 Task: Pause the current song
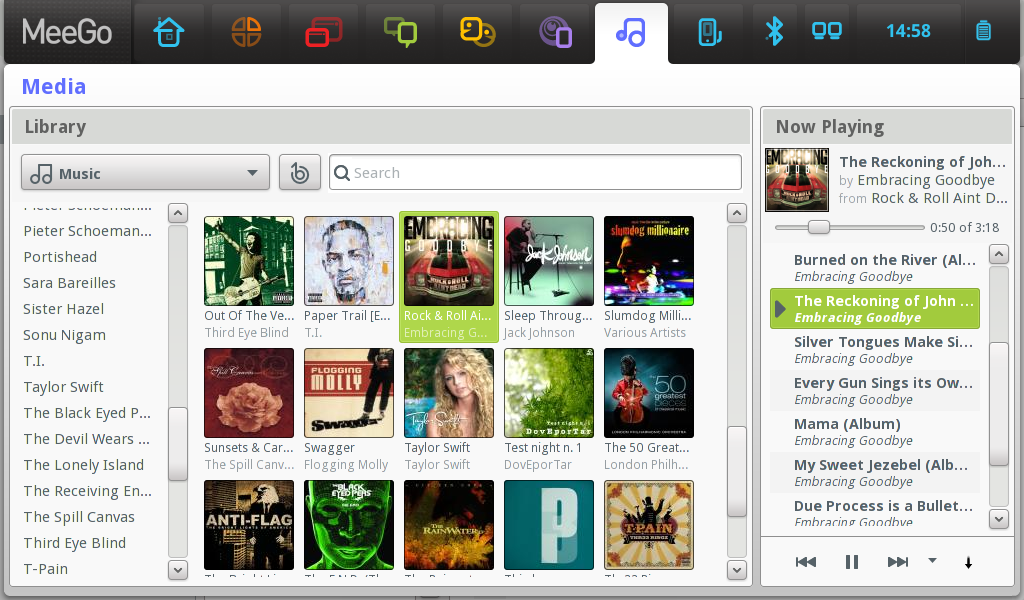click(x=852, y=562)
